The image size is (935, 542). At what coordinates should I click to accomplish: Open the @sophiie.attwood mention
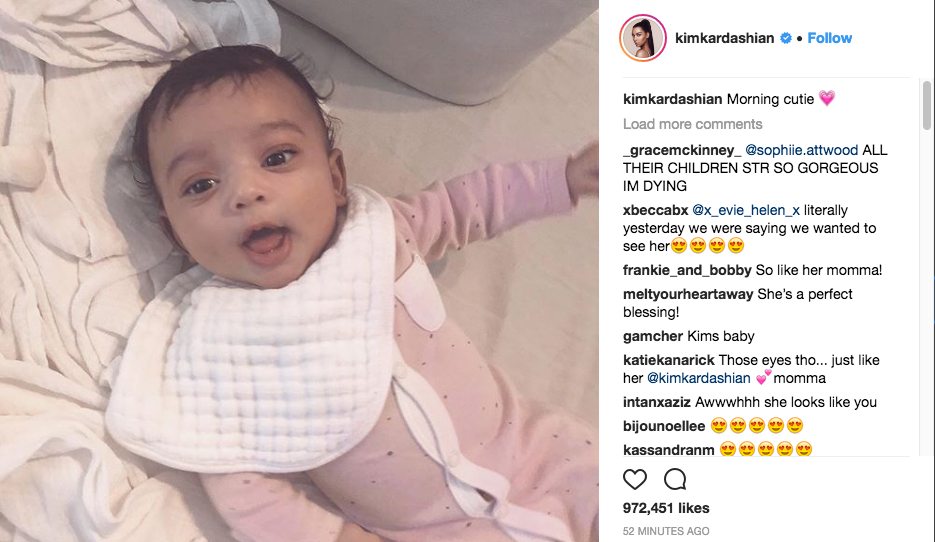801,150
